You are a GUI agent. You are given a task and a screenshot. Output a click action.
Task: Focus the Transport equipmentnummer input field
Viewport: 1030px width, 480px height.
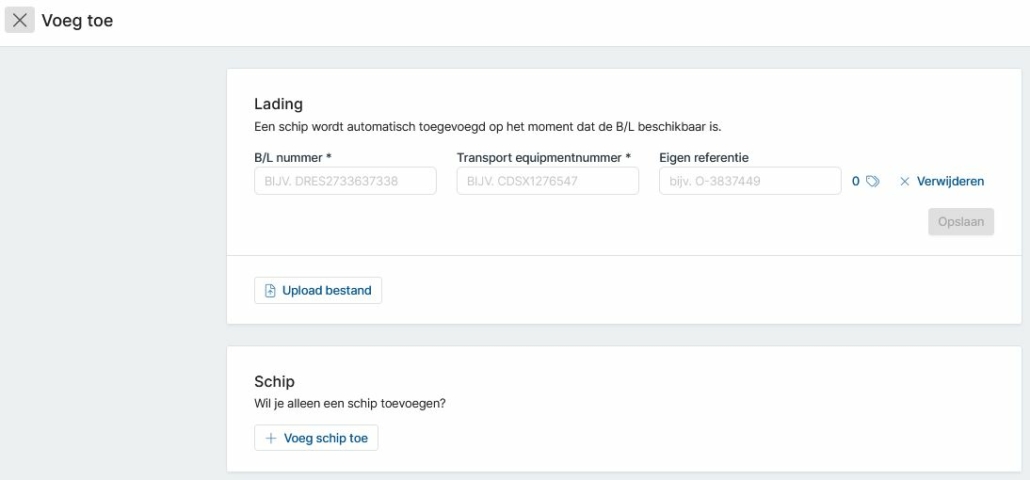(x=548, y=181)
